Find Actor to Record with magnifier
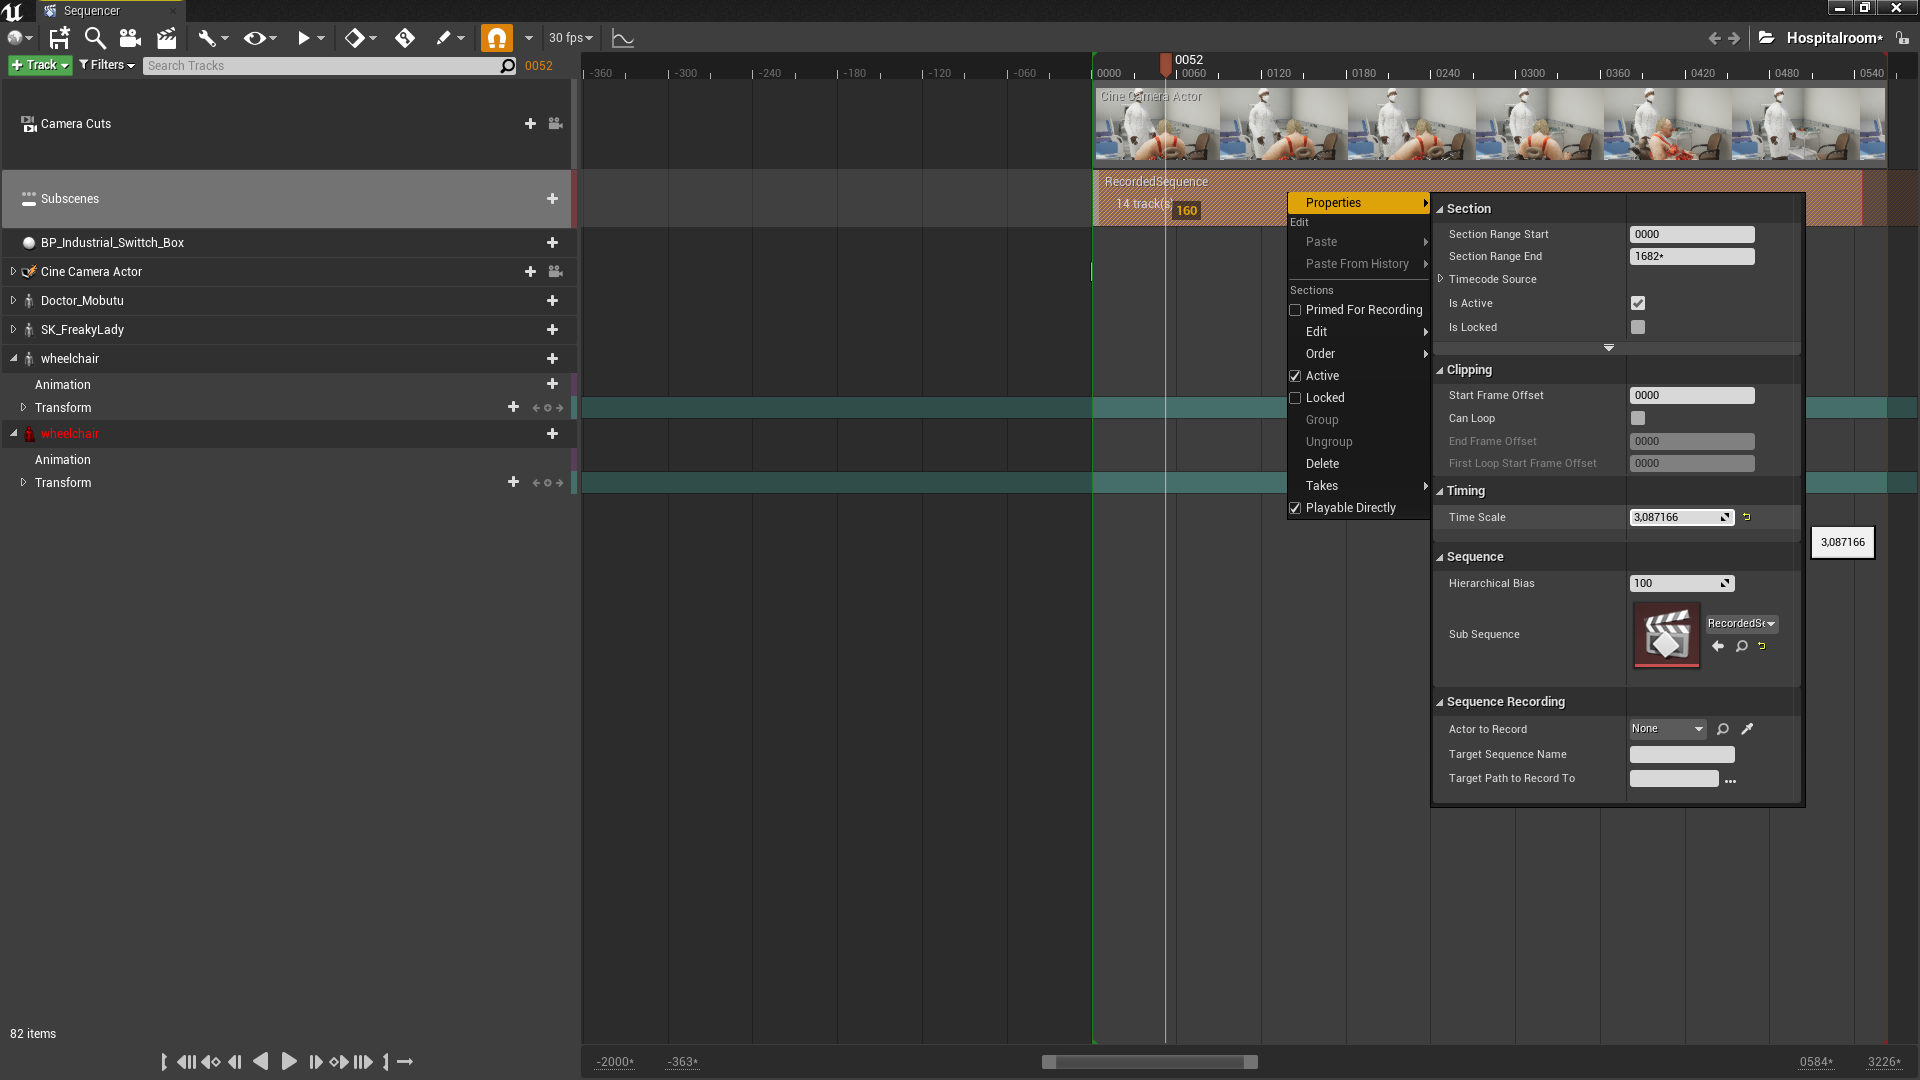 pyautogui.click(x=1723, y=729)
